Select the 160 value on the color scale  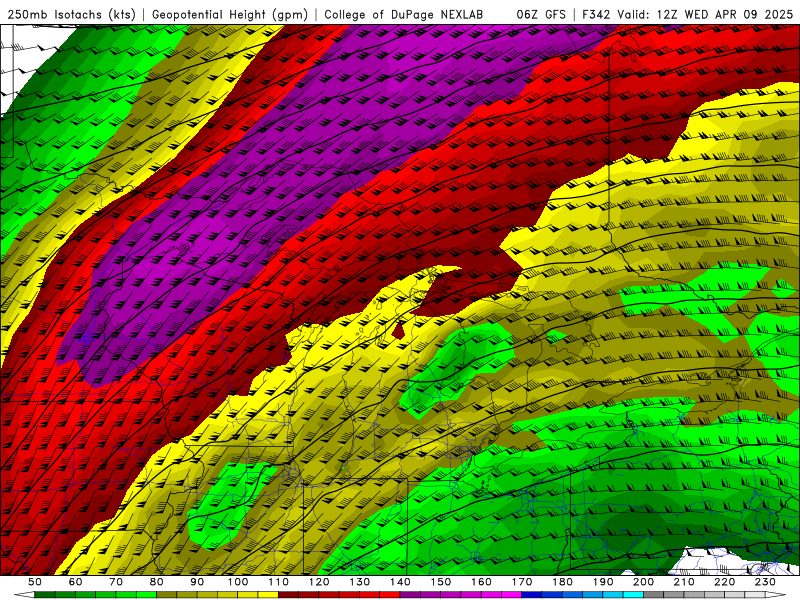tap(481, 582)
